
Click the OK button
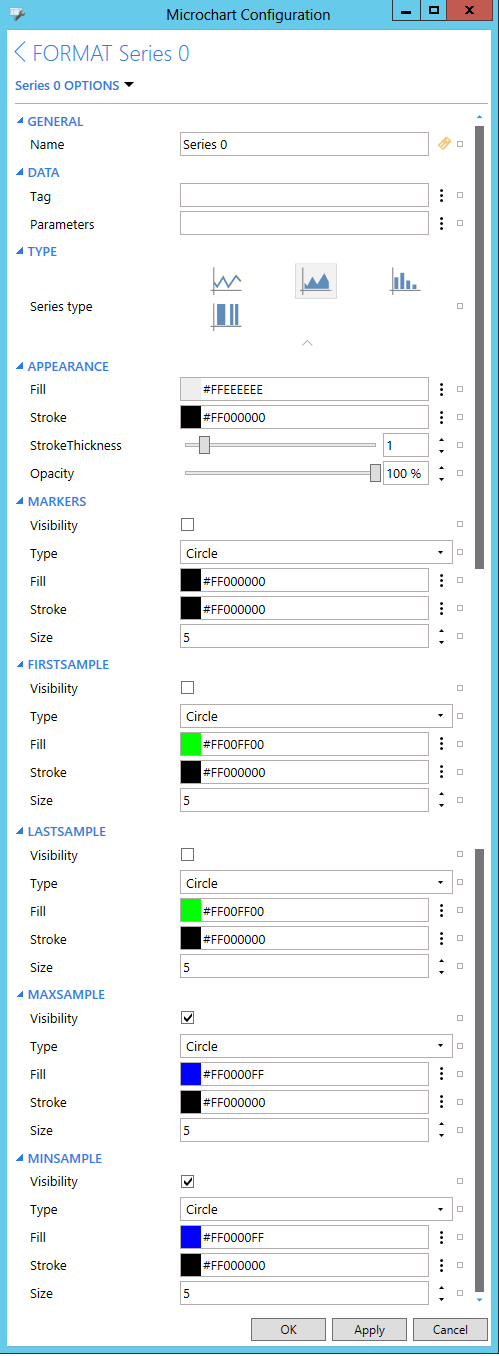click(288, 1329)
